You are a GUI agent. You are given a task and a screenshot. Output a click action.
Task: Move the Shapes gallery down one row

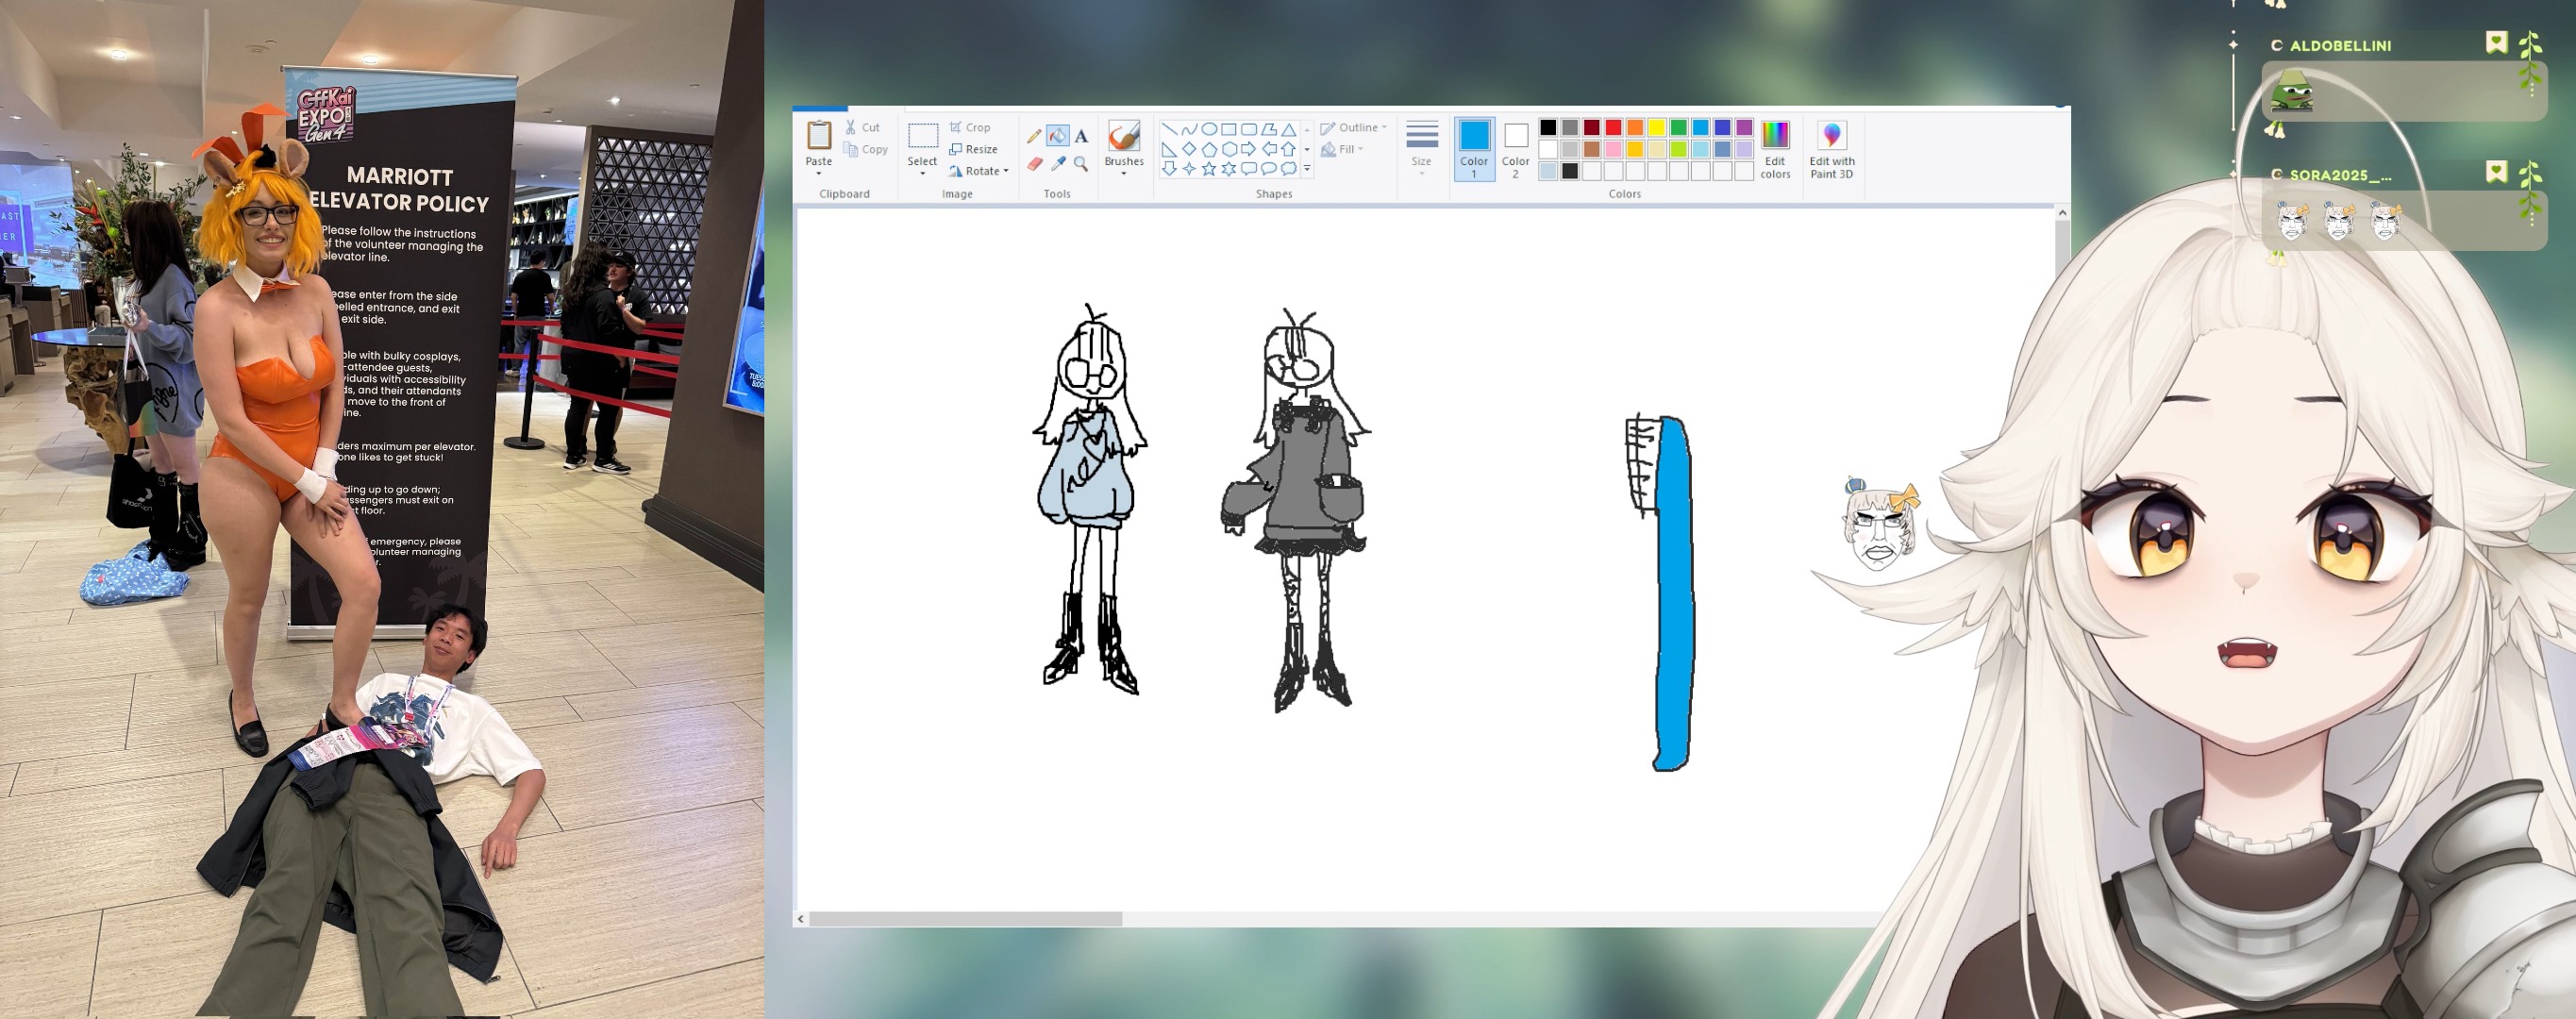coord(1307,149)
